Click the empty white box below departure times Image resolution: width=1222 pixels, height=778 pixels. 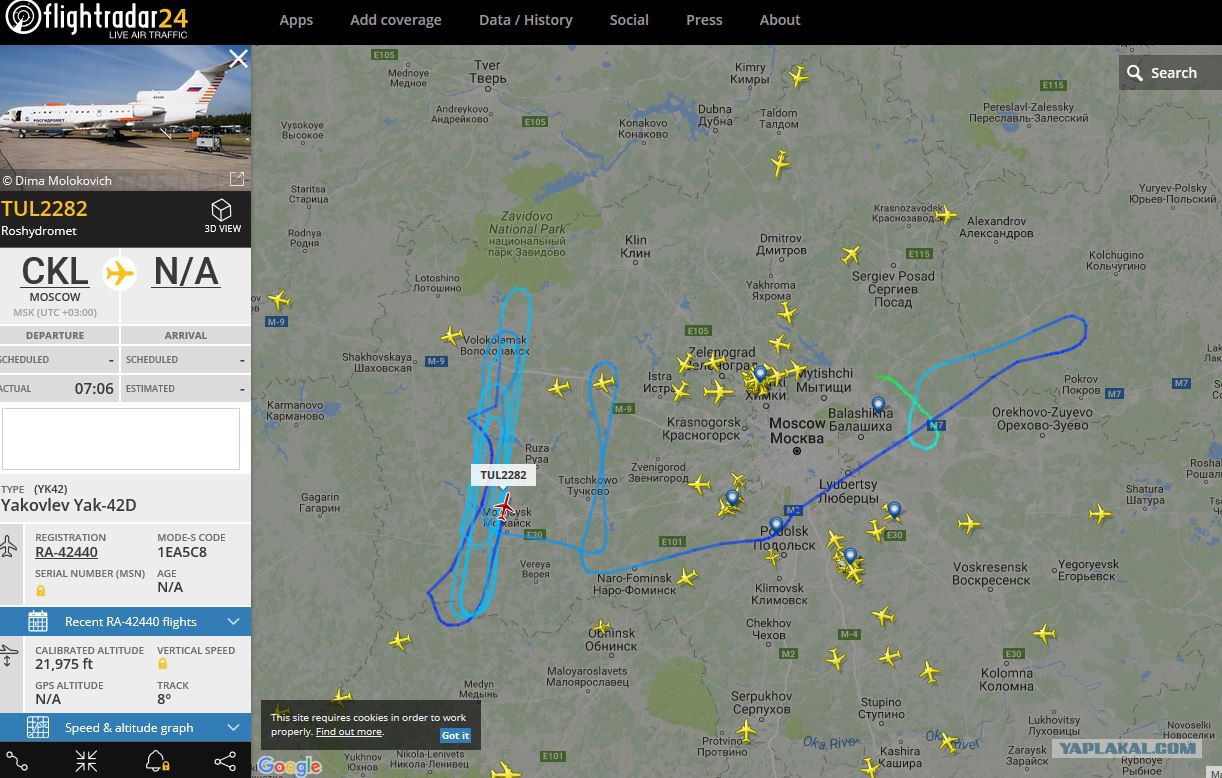point(121,438)
